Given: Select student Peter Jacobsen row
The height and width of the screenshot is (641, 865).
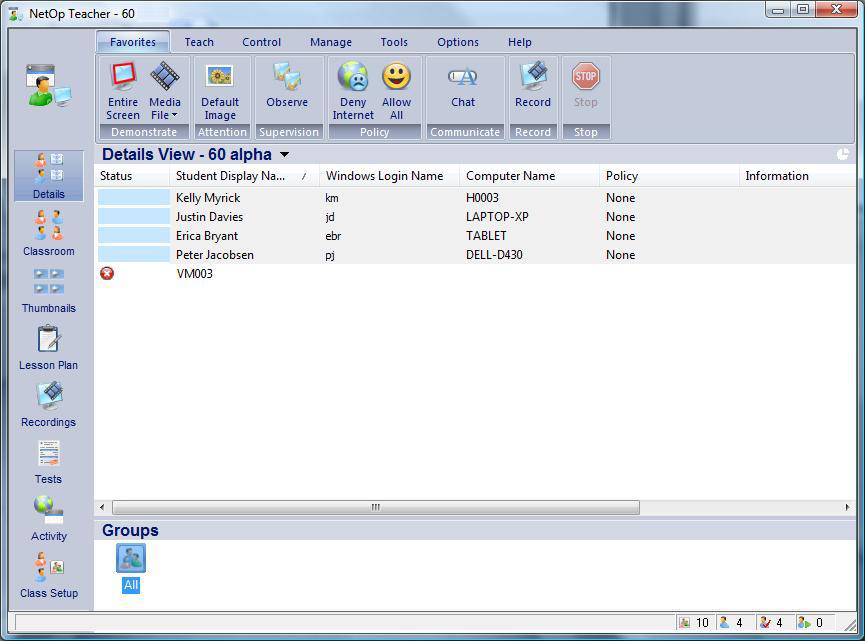Looking at the screenshot, I should 476,255.
